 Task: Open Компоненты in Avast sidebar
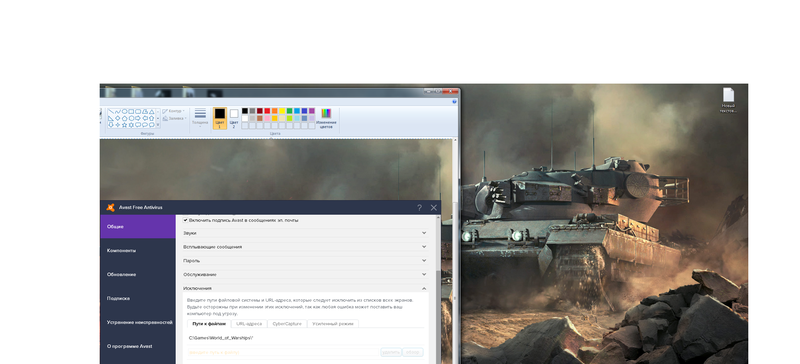tap(121, 251)
